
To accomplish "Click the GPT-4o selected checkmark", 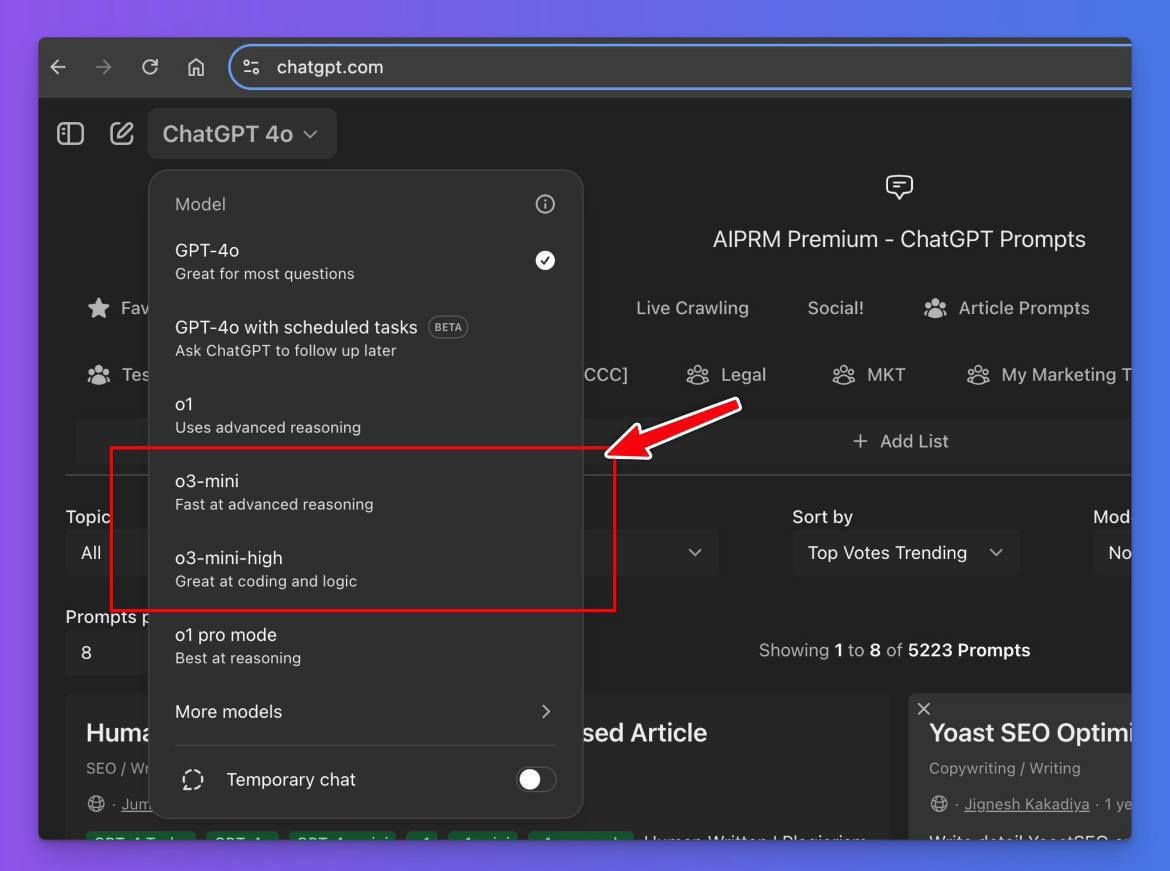I will 545,260.
